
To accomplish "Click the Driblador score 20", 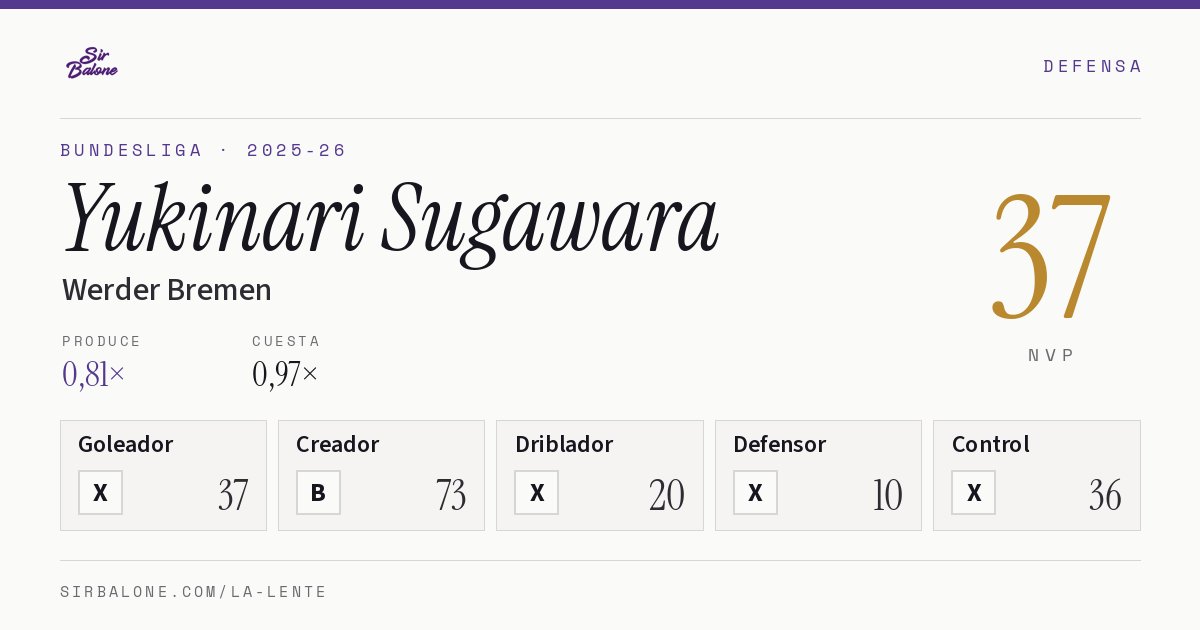I will 667,495.
